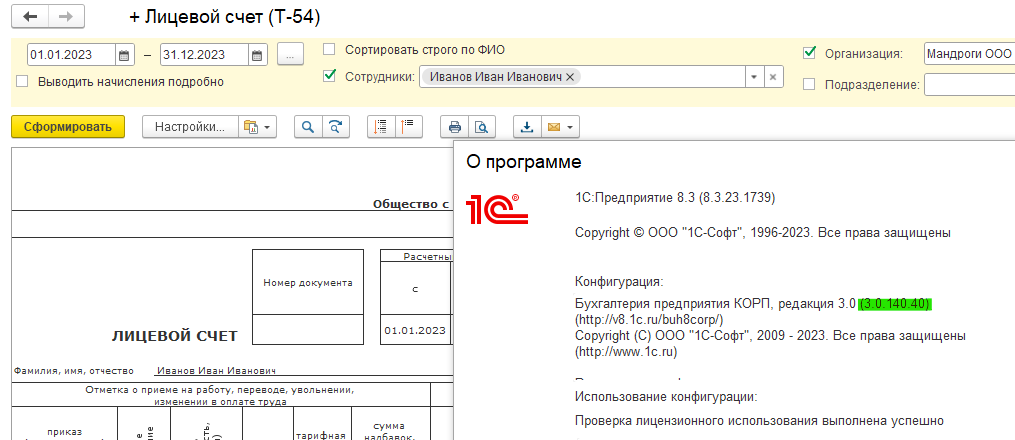Click Проверка лицензионного использования выполнена успешно text
1015x440 pixels.
[x=759, y=421]
